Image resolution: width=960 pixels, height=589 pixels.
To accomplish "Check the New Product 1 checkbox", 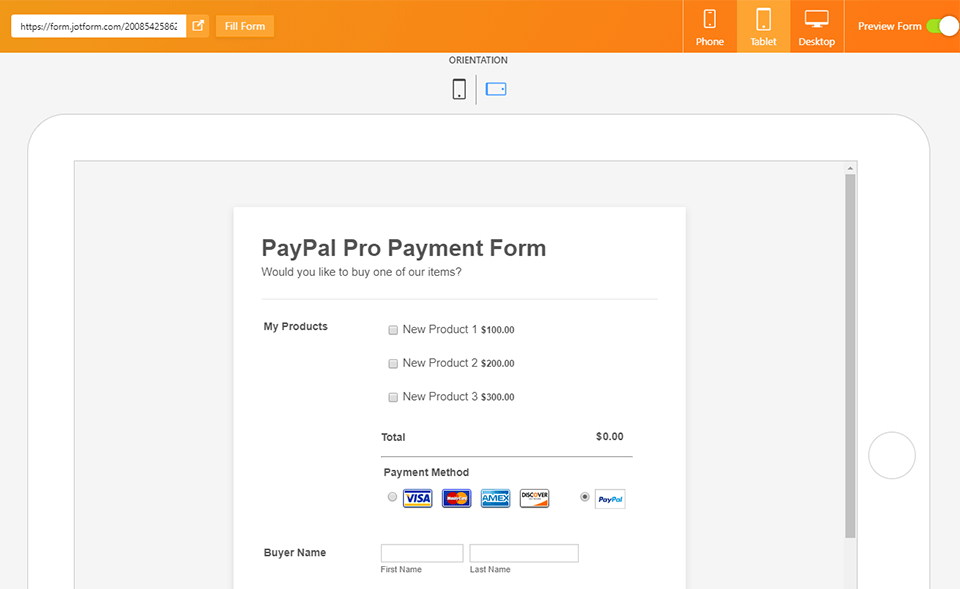I will click(x=393, y=329).
